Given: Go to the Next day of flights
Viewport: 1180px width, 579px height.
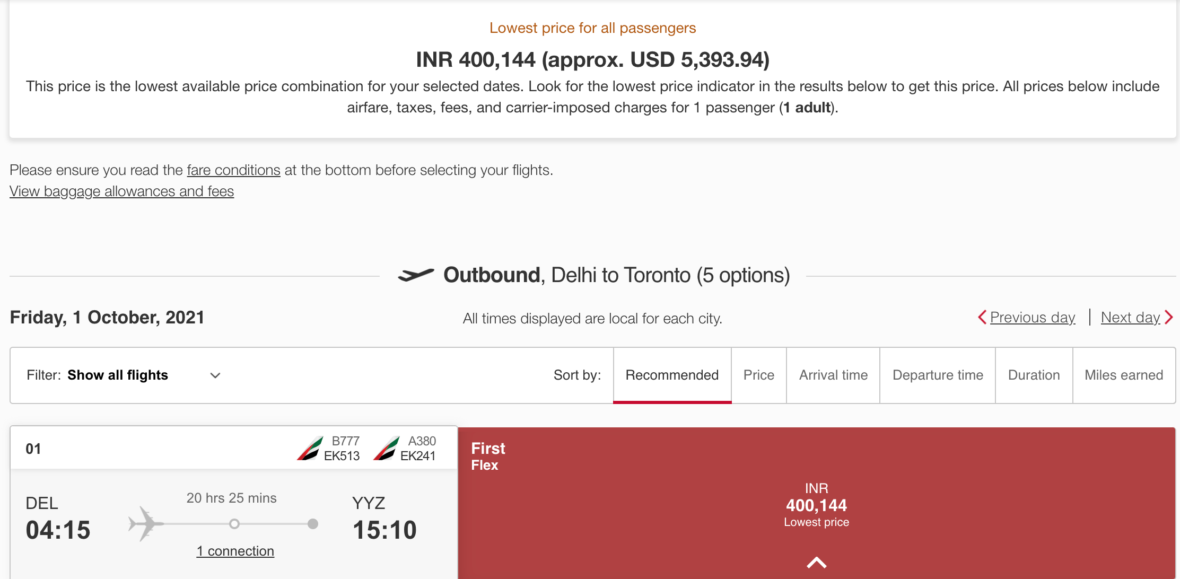Looking at the screenshot, I should [1129, 317].
